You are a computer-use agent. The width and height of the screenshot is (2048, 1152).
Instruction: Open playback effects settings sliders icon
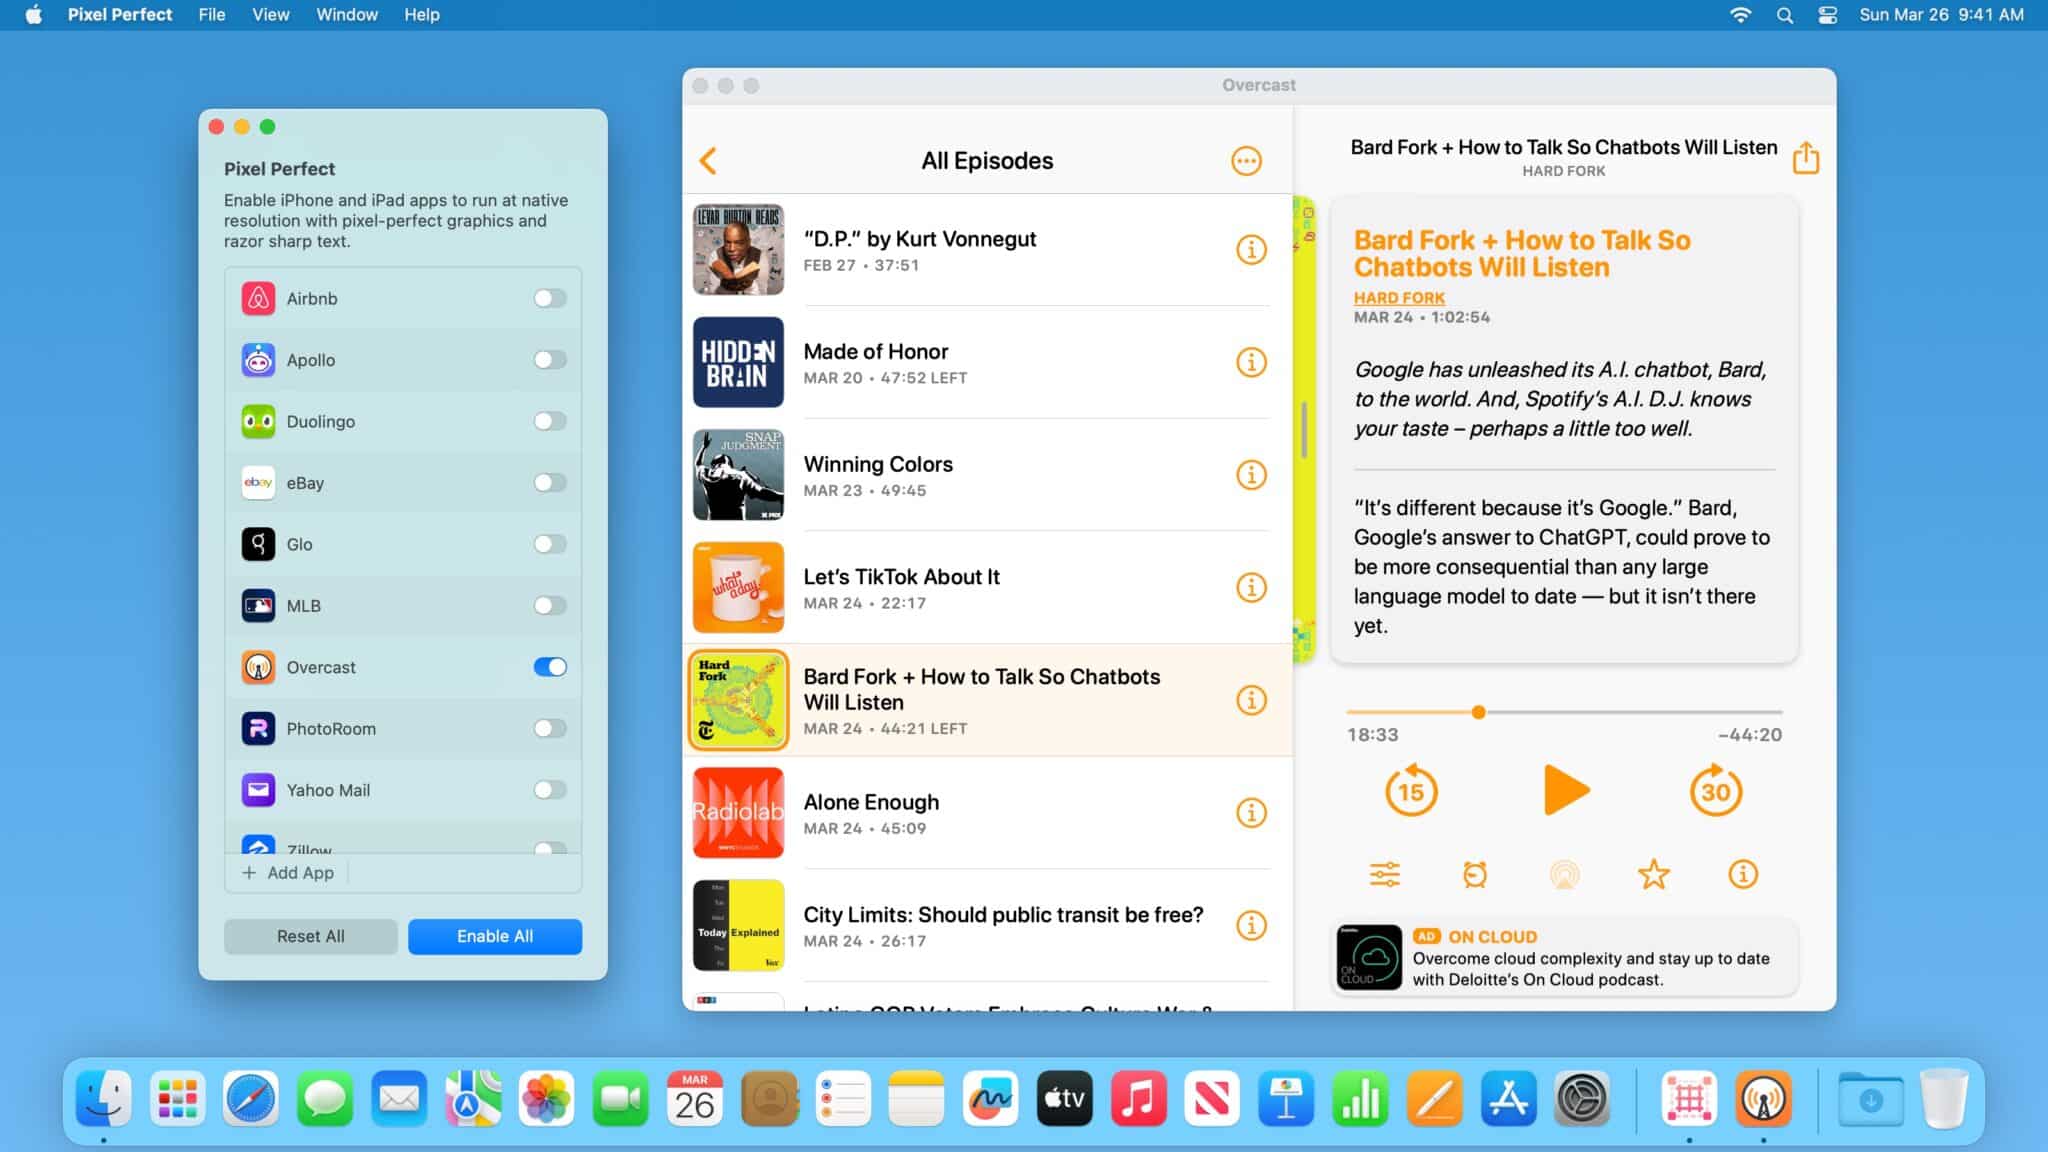(1384, 874)
